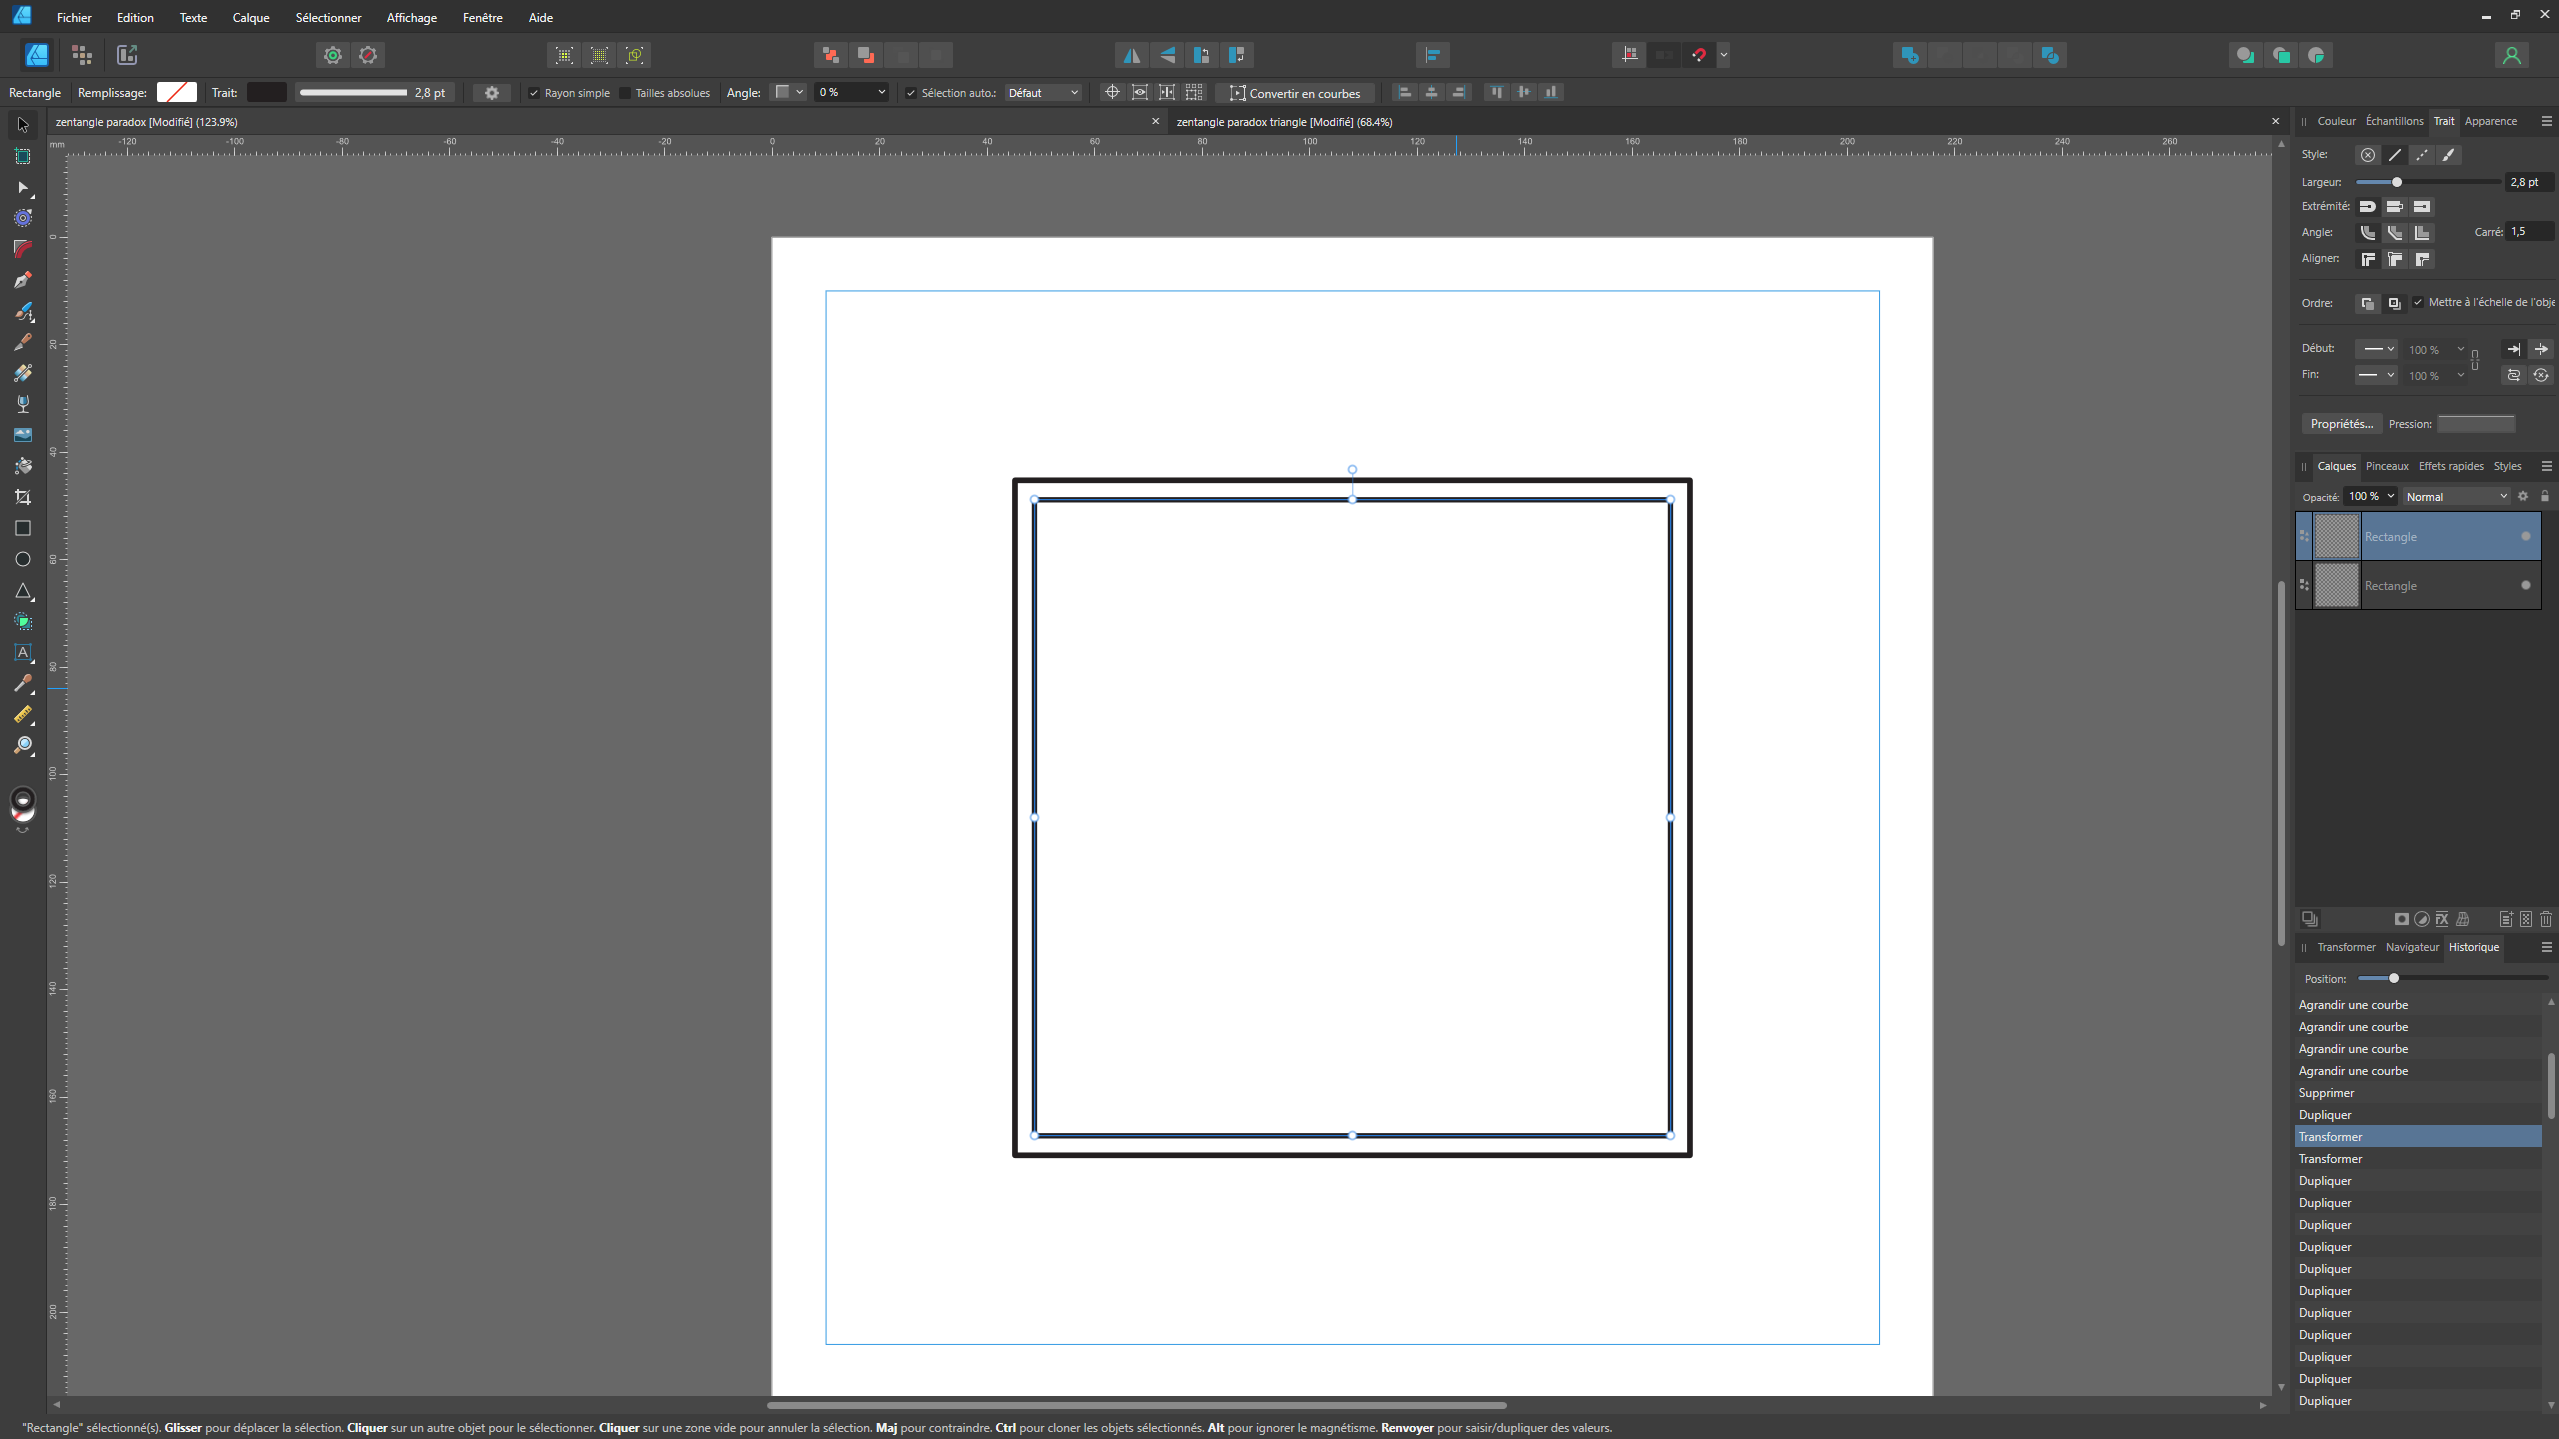Select the Pen tool
Image resolution: width=2559 pixels, height=1439 pixels.
(22, 280)
